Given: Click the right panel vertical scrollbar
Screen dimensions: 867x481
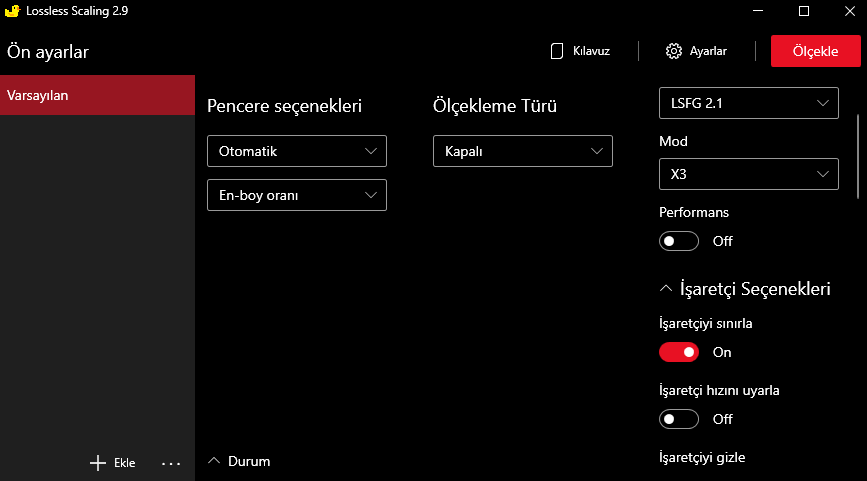Looking at the screenshot, I should point(858,156).
